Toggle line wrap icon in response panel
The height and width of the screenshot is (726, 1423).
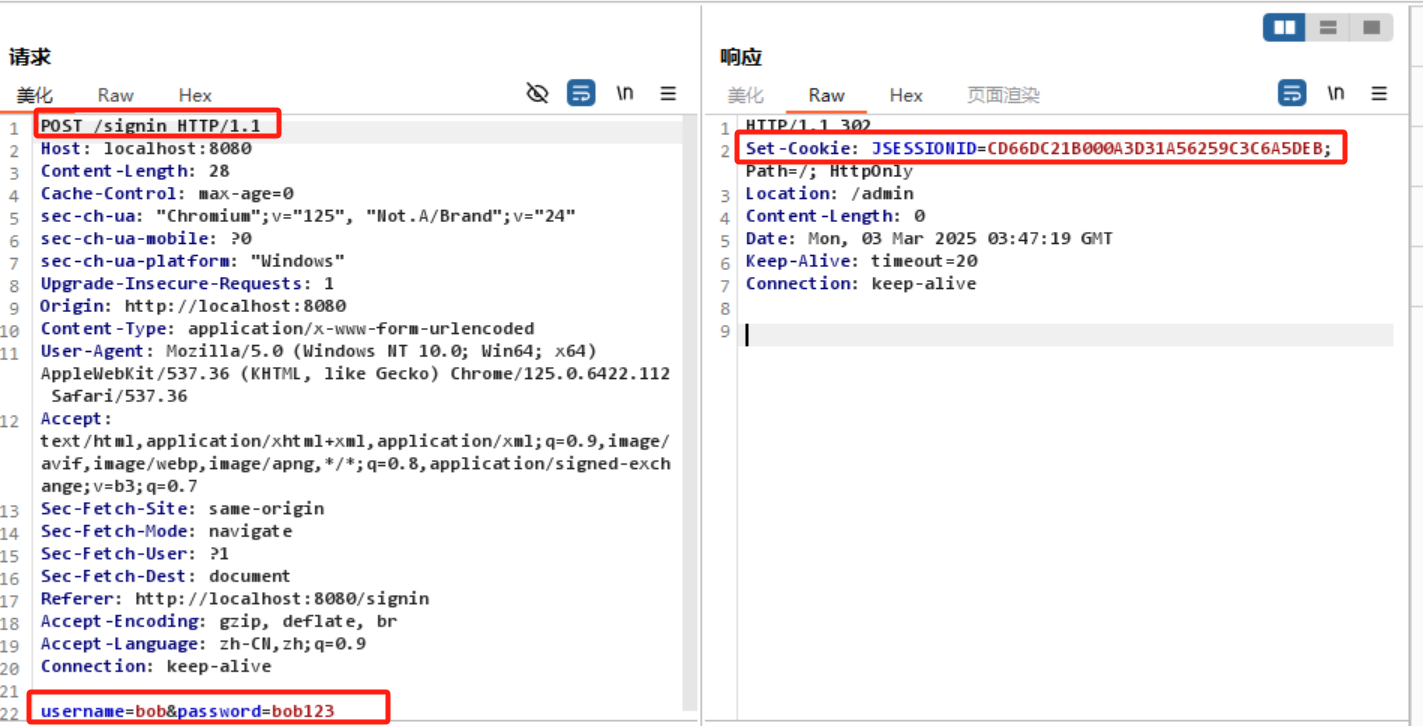coord(1292,94)
